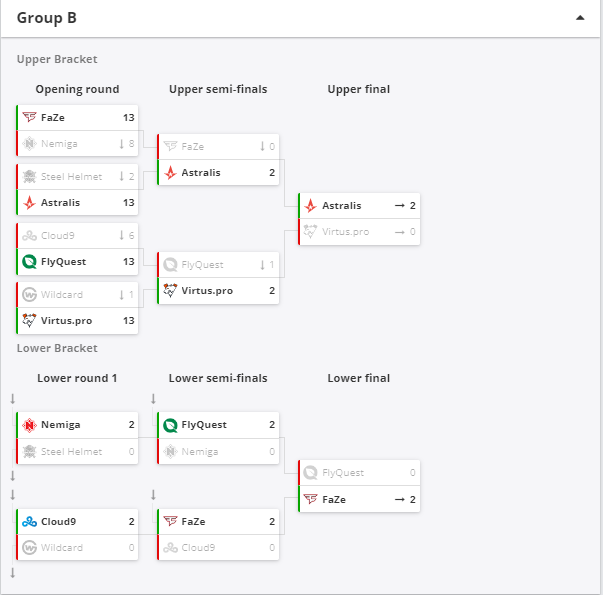Click the Wildcard logo in opening round
The width and height of the screenshot is (603, 595).
(29, 295)
